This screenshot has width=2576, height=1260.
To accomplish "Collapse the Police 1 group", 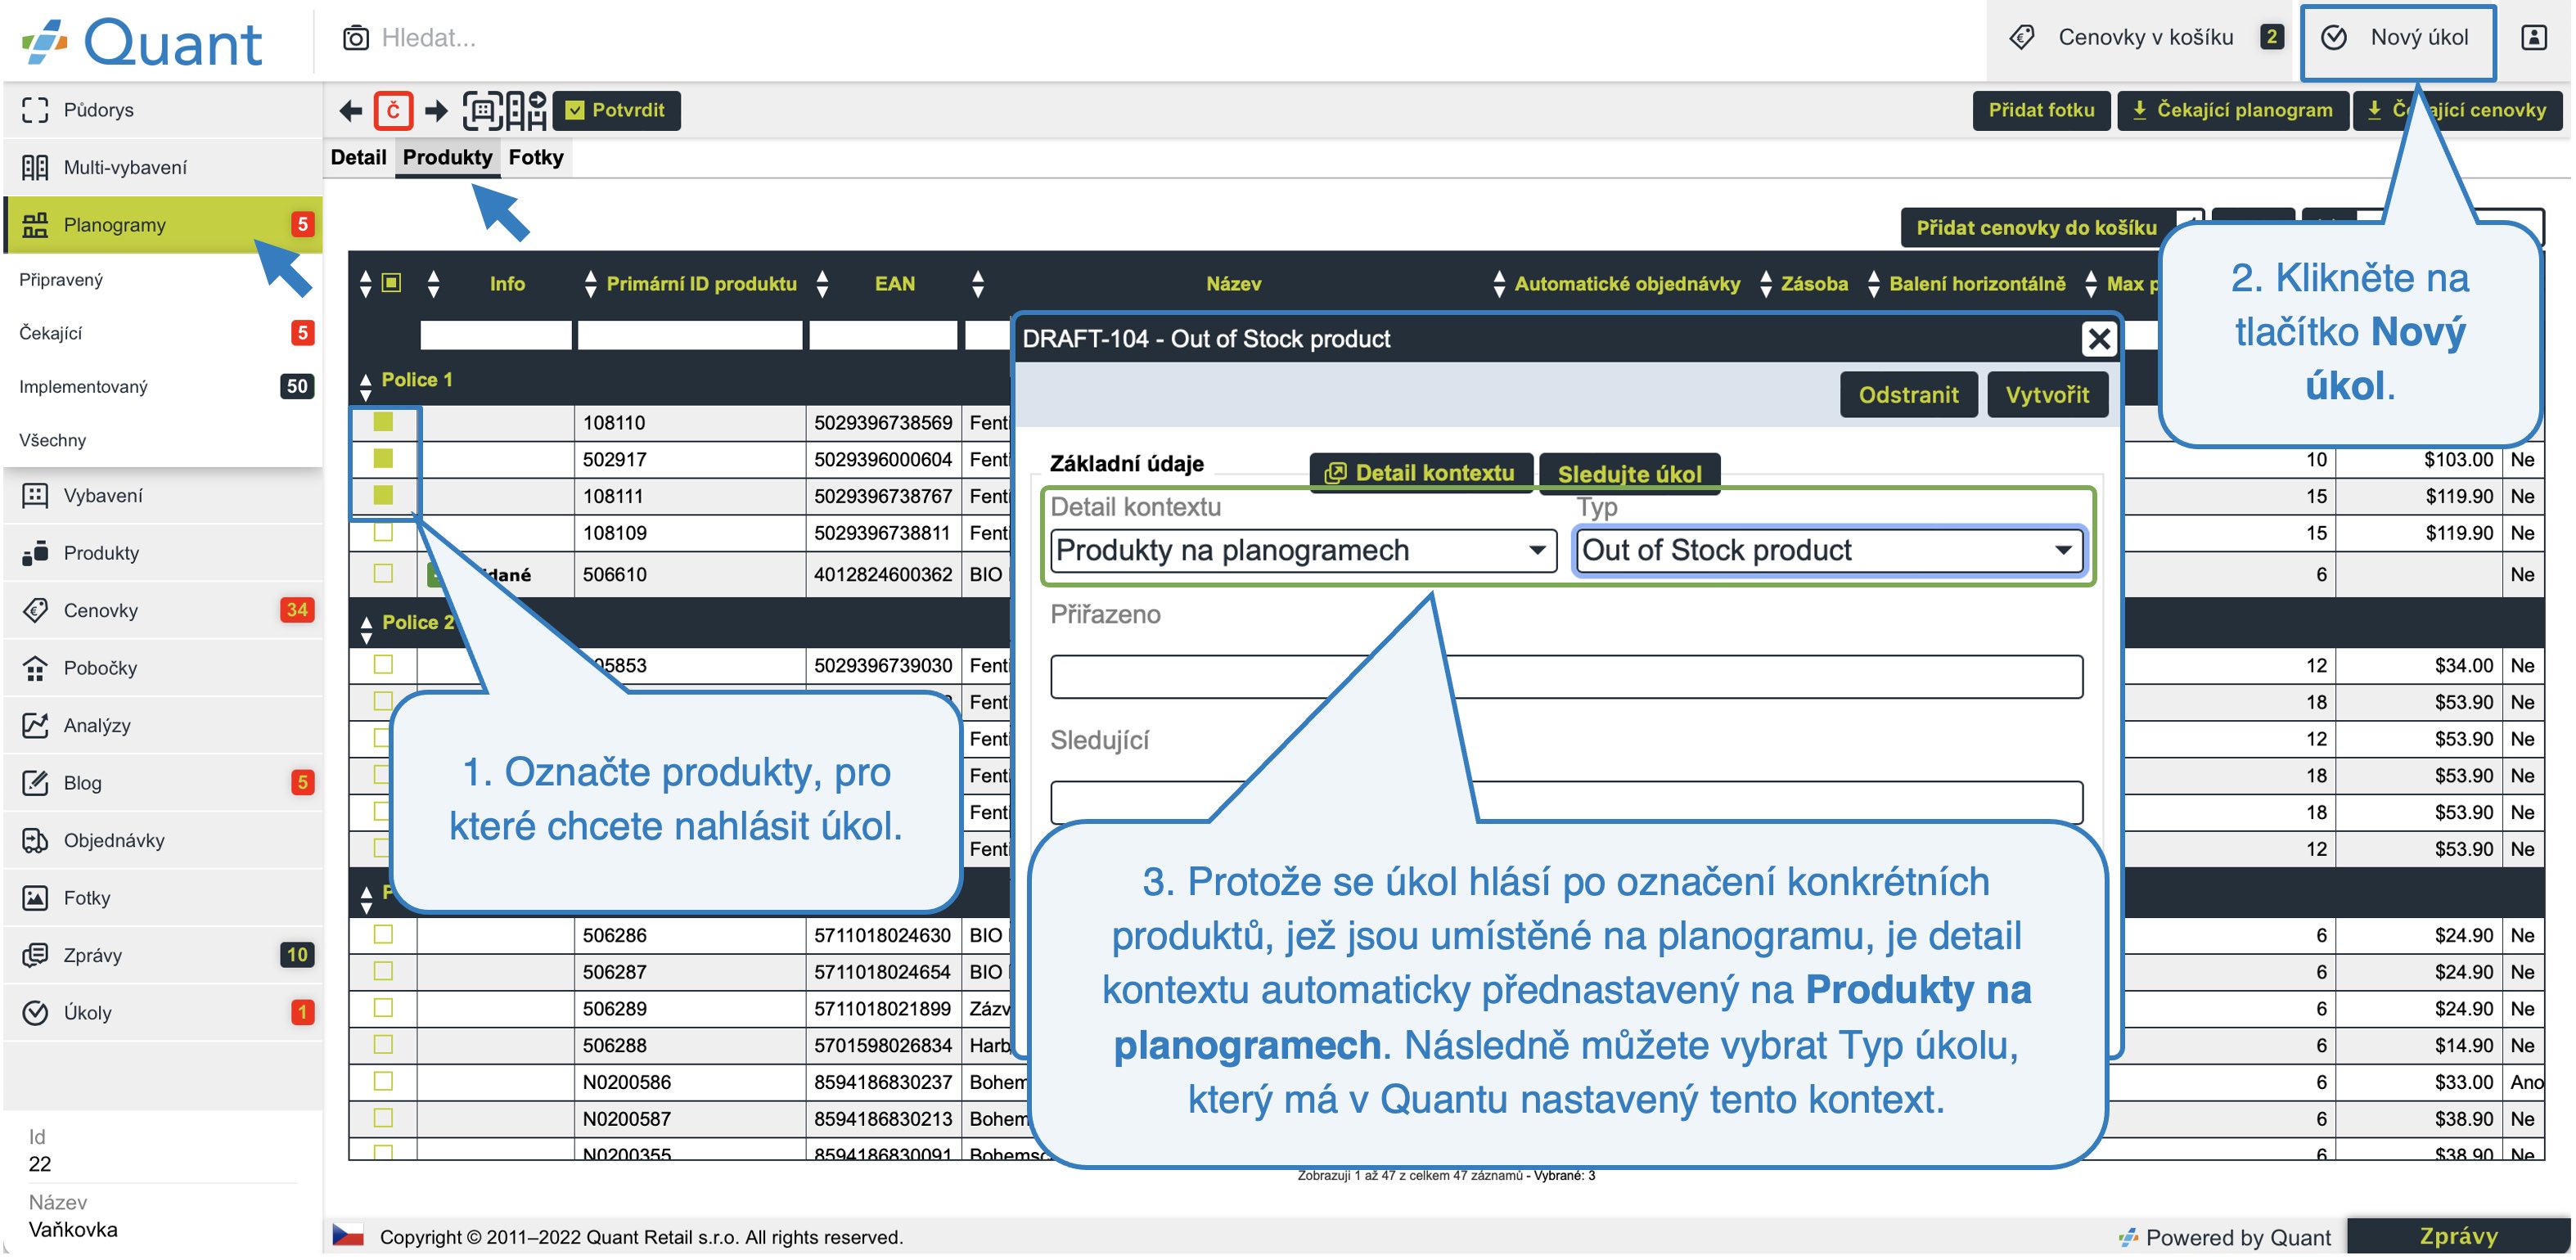I will point(366,386).
